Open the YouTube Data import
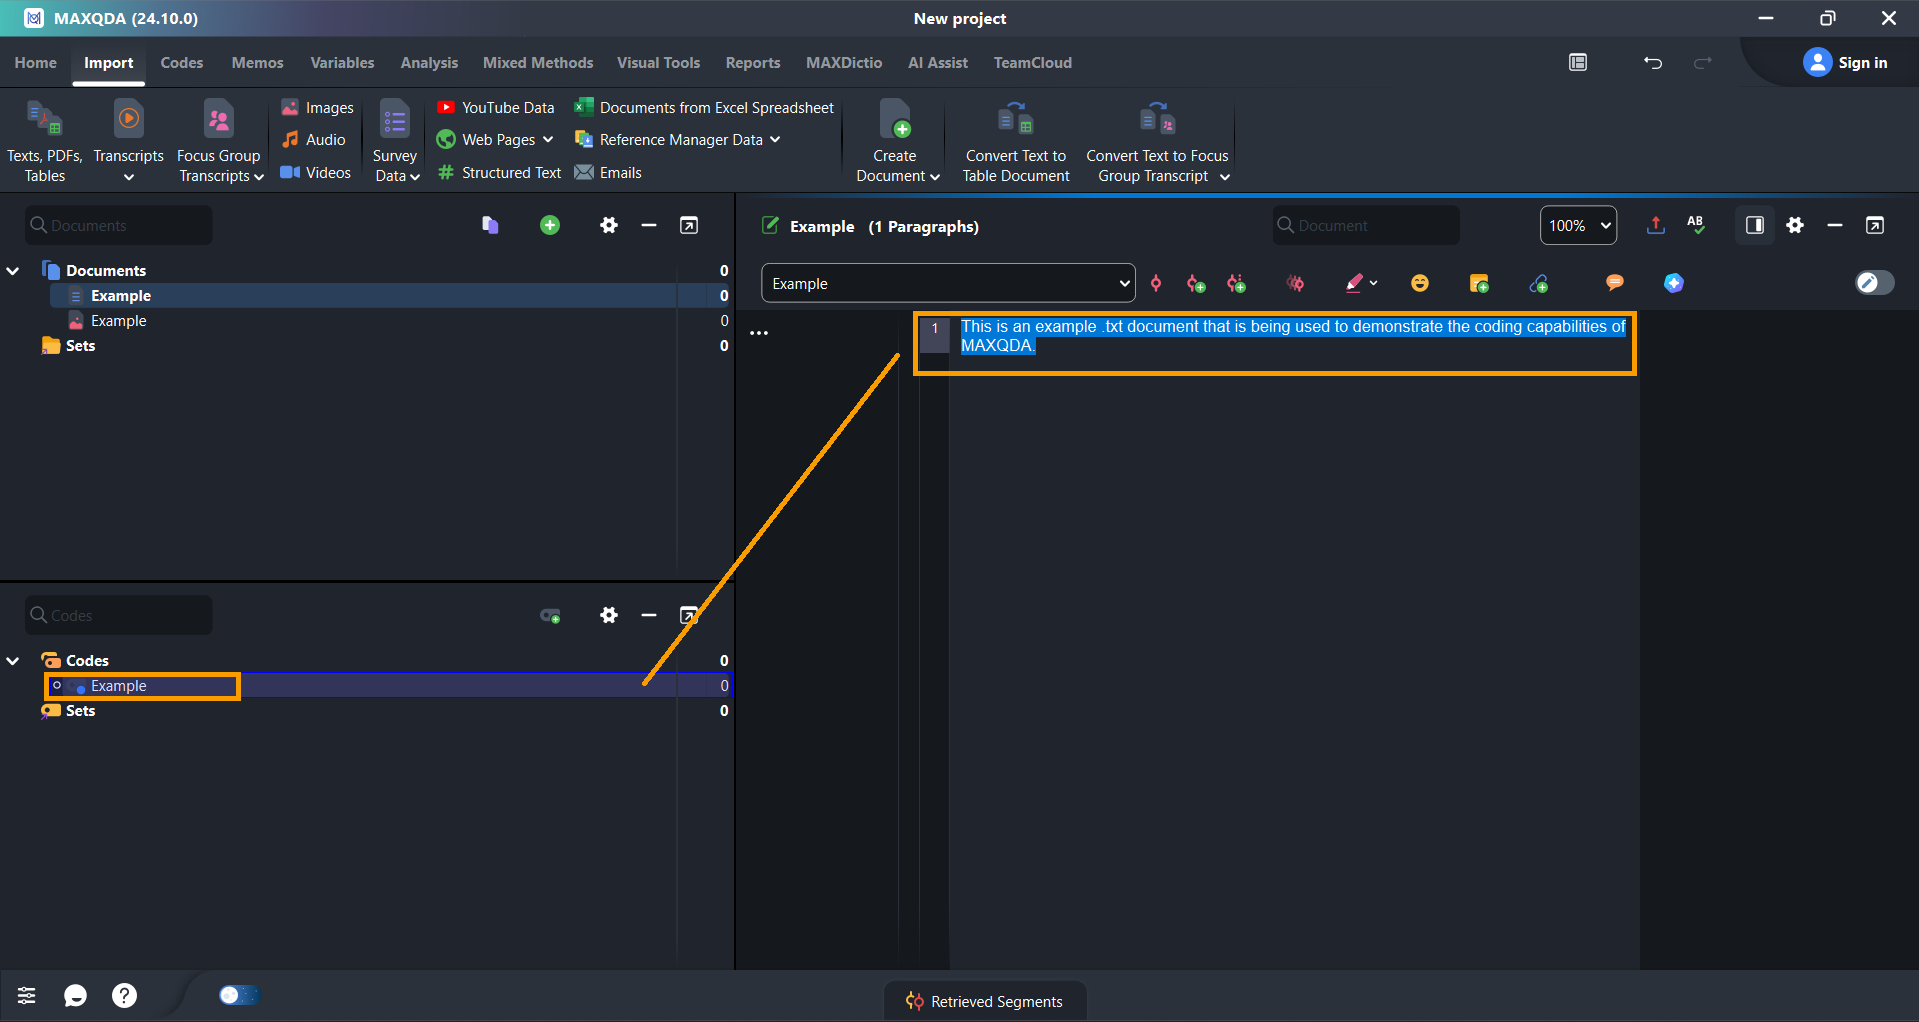The width and height of the screenshot is (1919, 1022). click(496, 108)
